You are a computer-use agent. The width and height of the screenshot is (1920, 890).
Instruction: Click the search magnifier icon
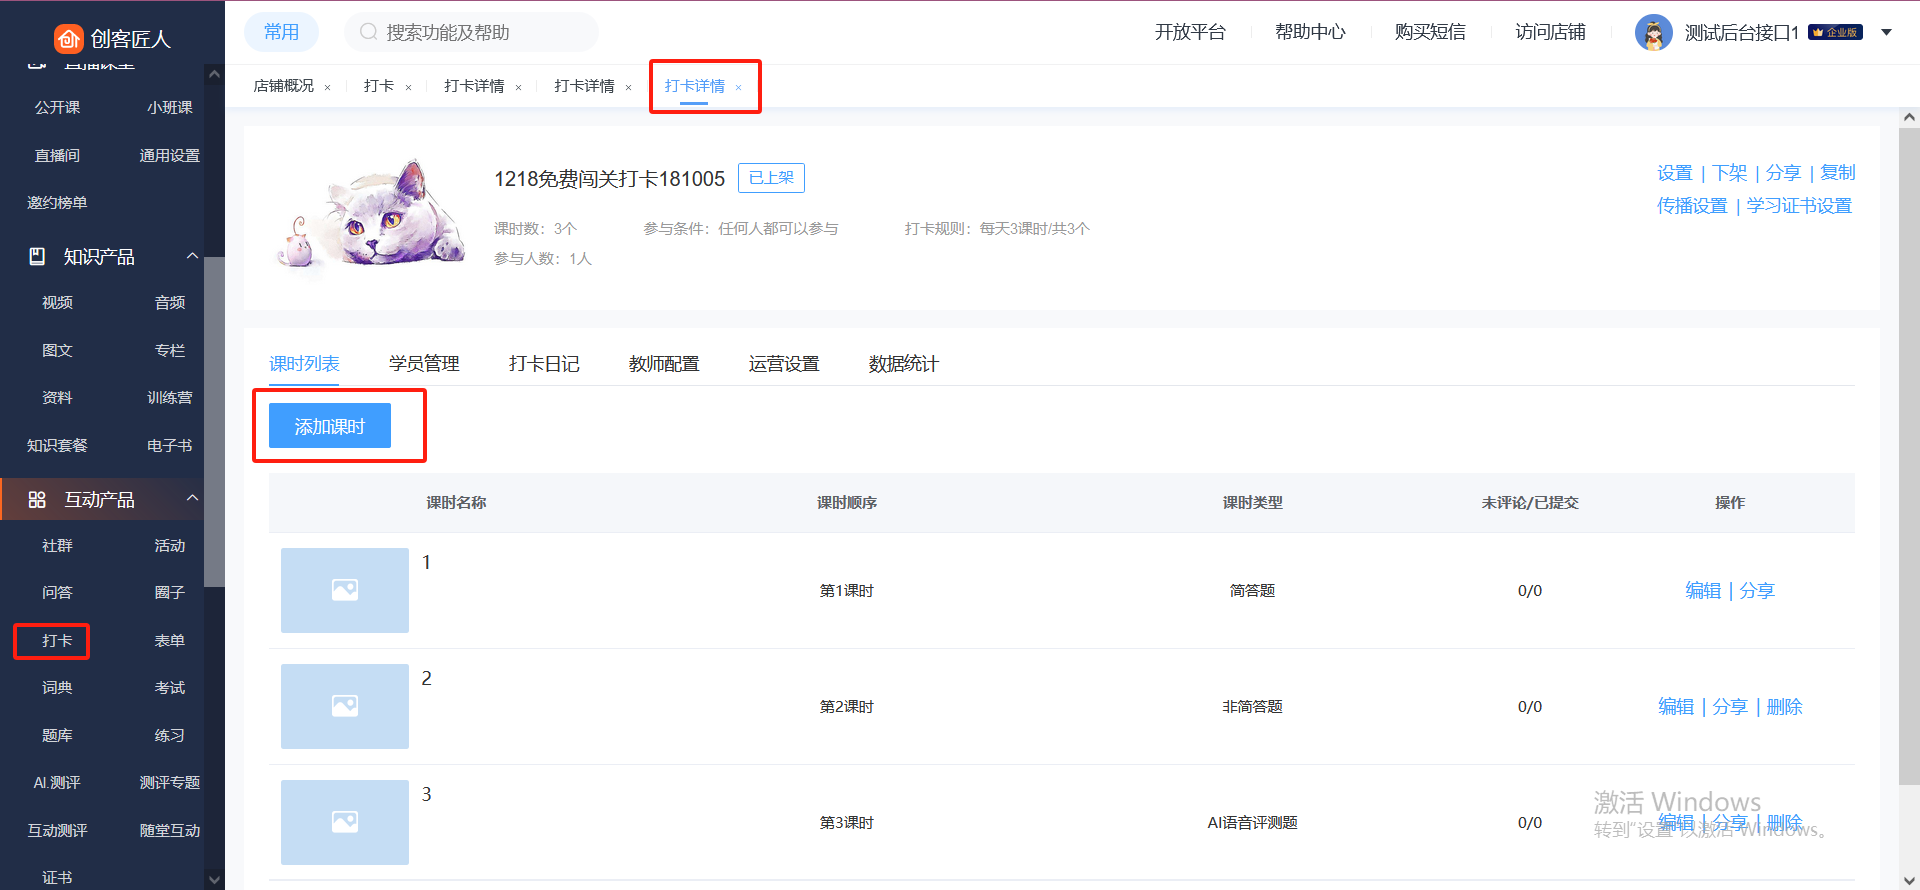tap(368, 32)
